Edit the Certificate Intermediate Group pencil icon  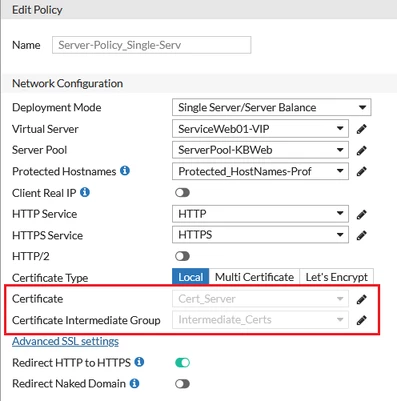362,320
